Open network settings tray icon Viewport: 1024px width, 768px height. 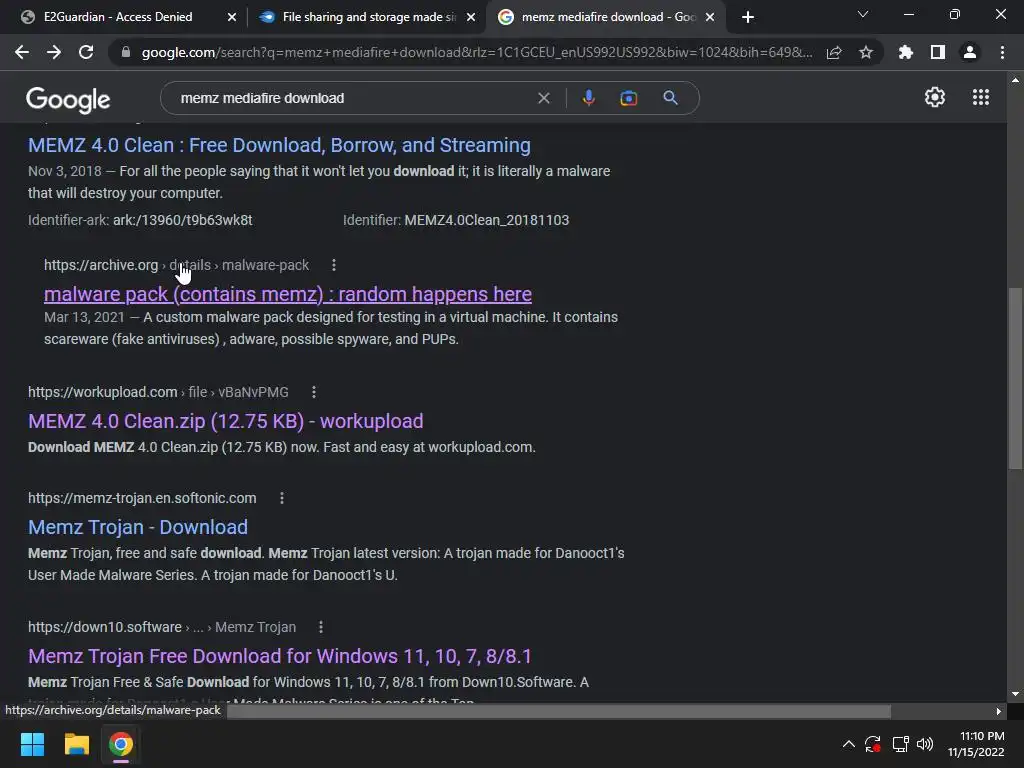click(901, 744)
